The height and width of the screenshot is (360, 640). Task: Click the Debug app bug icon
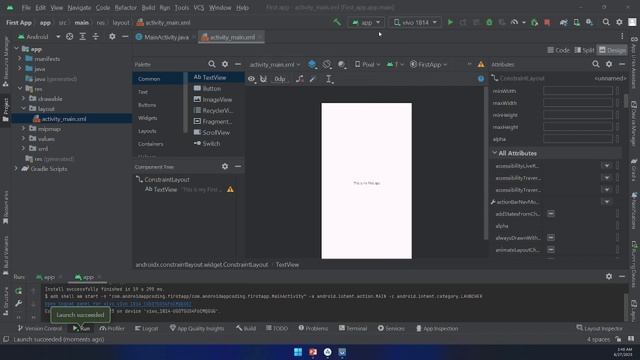click(x=489, y=22)
